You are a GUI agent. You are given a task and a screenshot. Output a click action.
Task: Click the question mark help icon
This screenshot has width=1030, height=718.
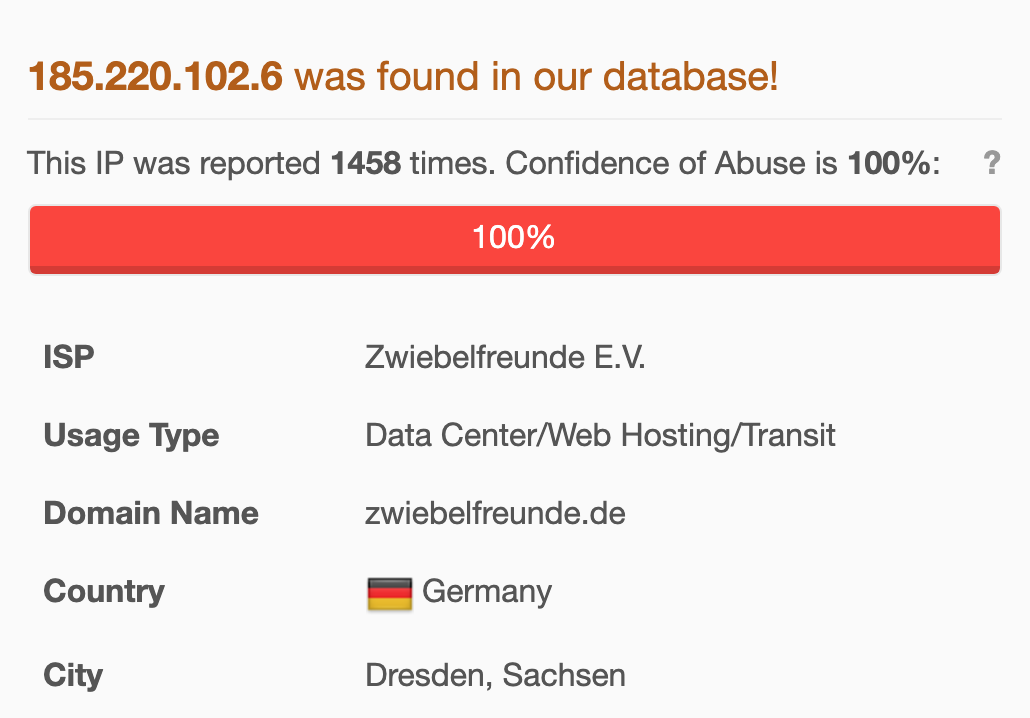[x=991, y=163]
